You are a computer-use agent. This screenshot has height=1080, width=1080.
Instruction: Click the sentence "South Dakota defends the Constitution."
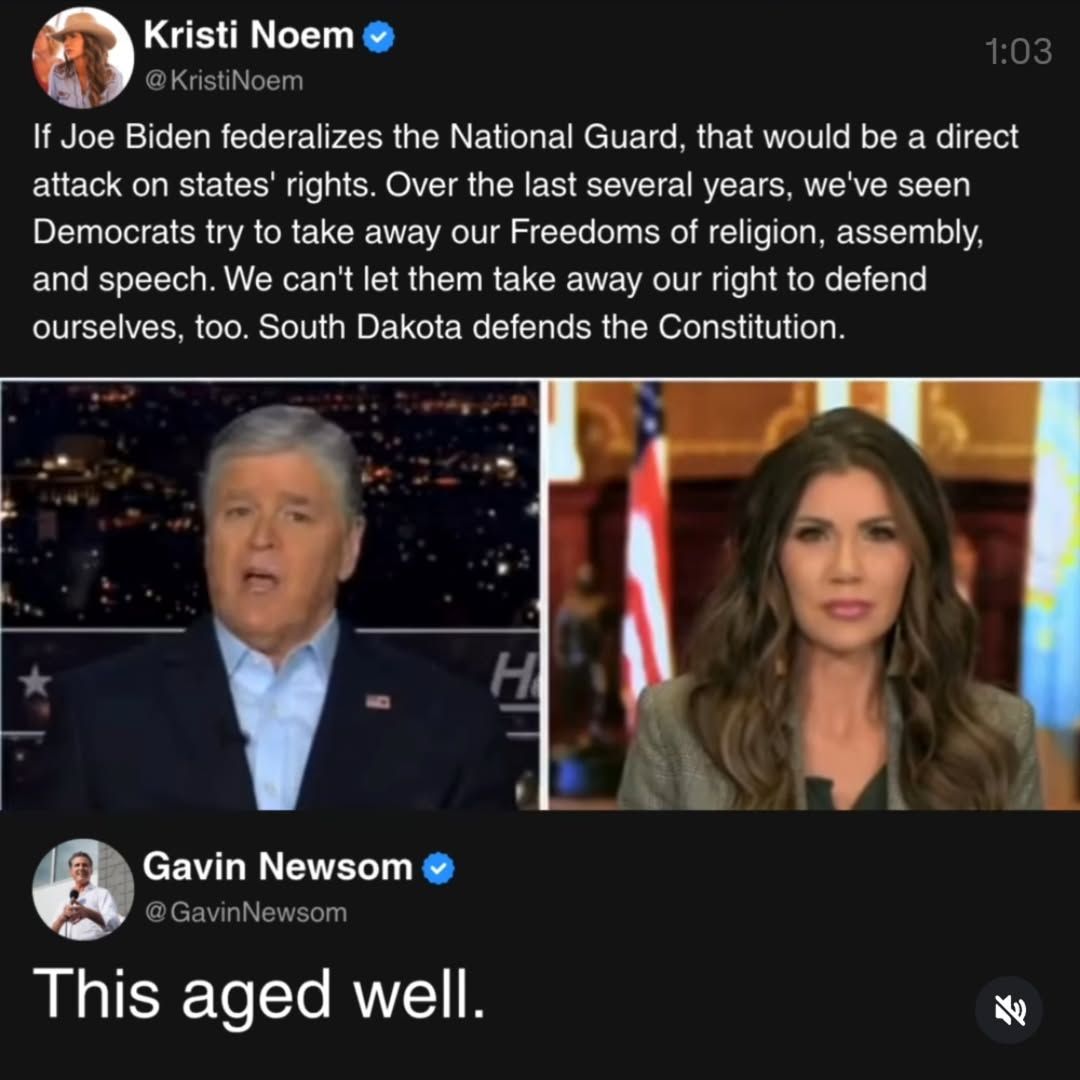click(x=552, y=326)
